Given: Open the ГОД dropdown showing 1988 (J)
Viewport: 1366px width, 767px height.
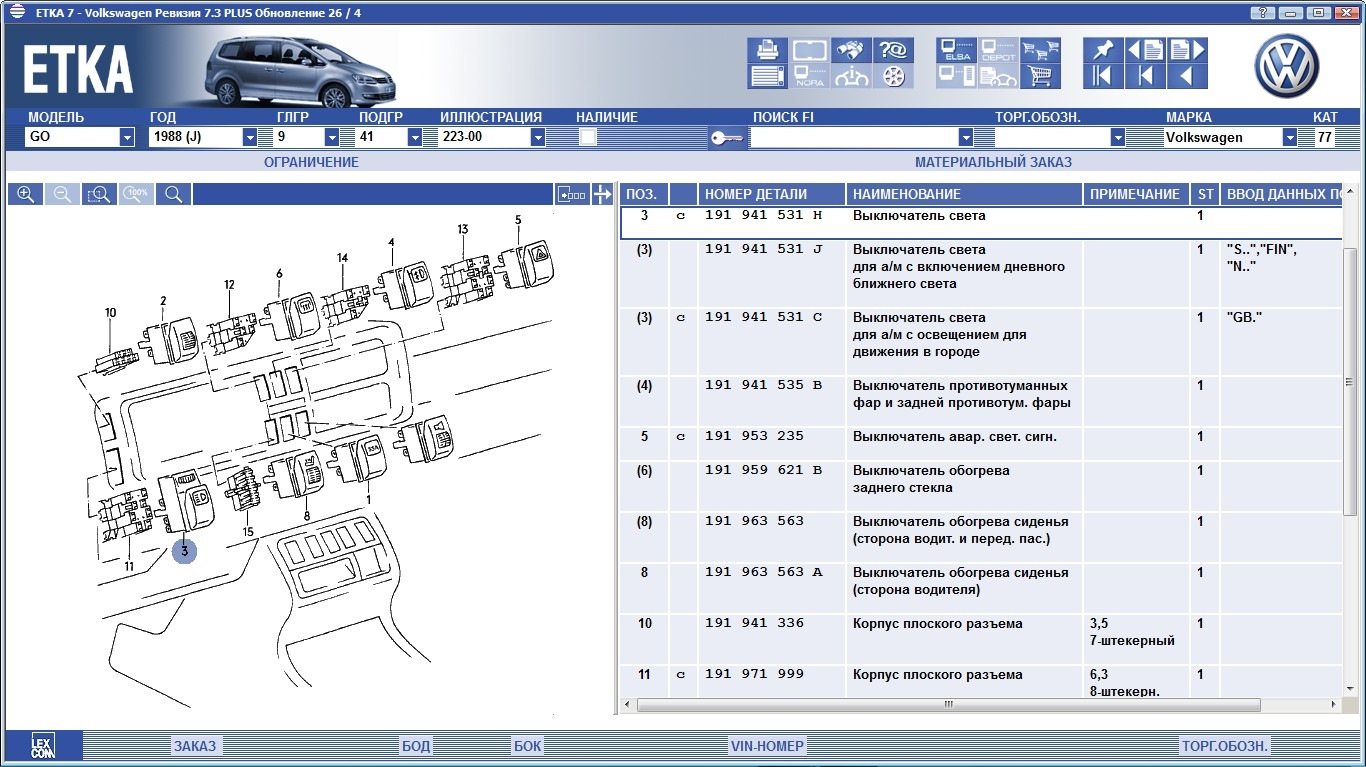Looking at the screenshot, I should click(x=249, y=138).
